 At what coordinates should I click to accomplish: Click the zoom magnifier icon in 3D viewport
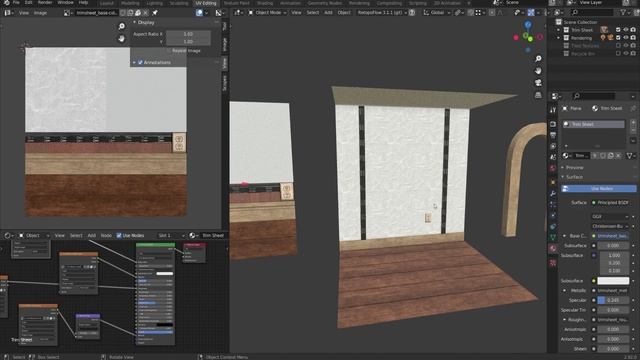pyautogui.click(x=538, y=59)
